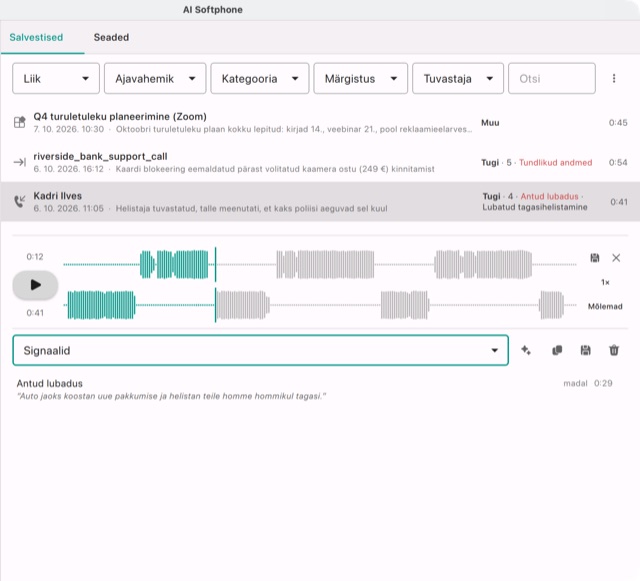Expand the Märgistus dropdown
The height and width of the screenshot is (581, 640).
coord(360,78)
